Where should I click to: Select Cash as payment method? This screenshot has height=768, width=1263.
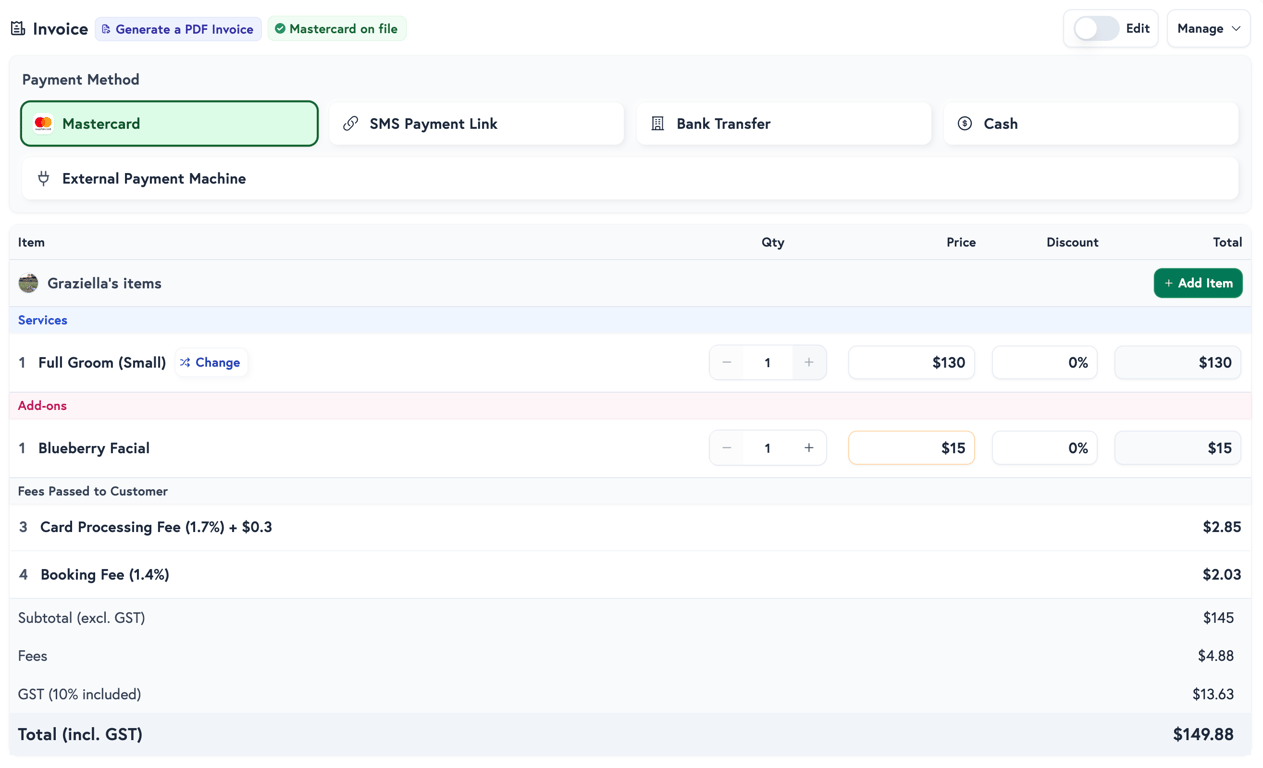pyautogui.click(x=1090, y=123)
